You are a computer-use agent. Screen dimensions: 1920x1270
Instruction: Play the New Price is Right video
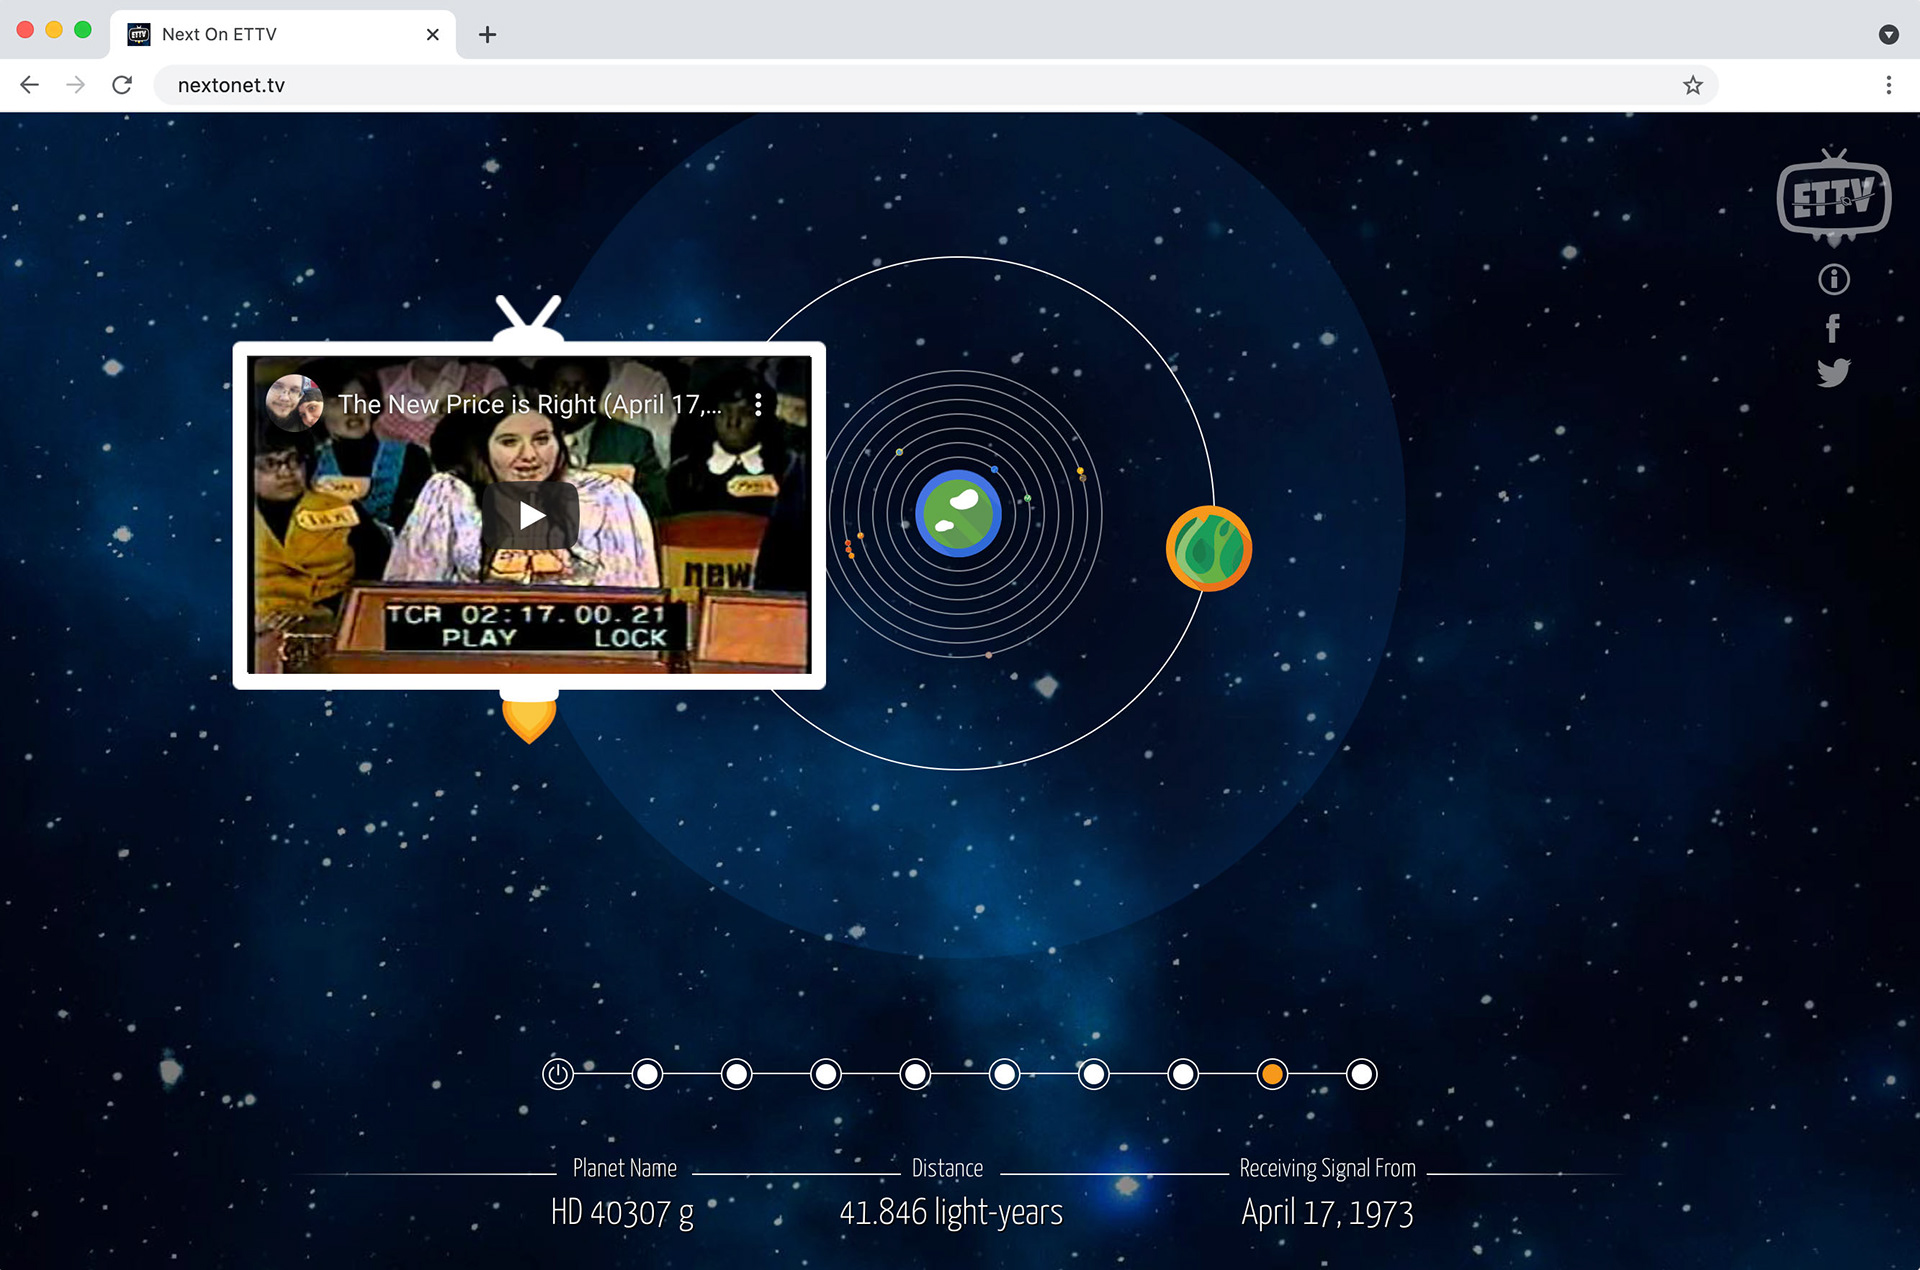click(x=531, y=515)
